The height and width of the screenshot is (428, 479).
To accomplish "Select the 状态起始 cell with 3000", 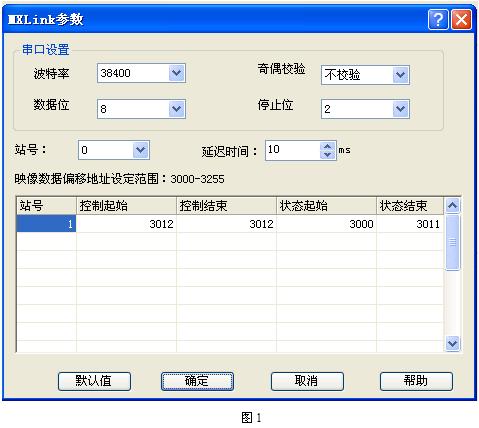I will coord(326,223).
